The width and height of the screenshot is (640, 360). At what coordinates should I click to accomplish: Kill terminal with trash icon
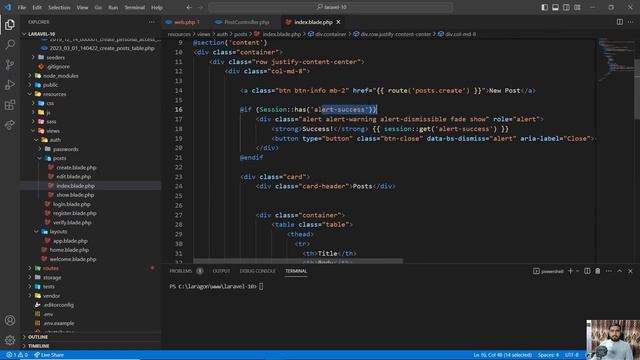(598, 271)
